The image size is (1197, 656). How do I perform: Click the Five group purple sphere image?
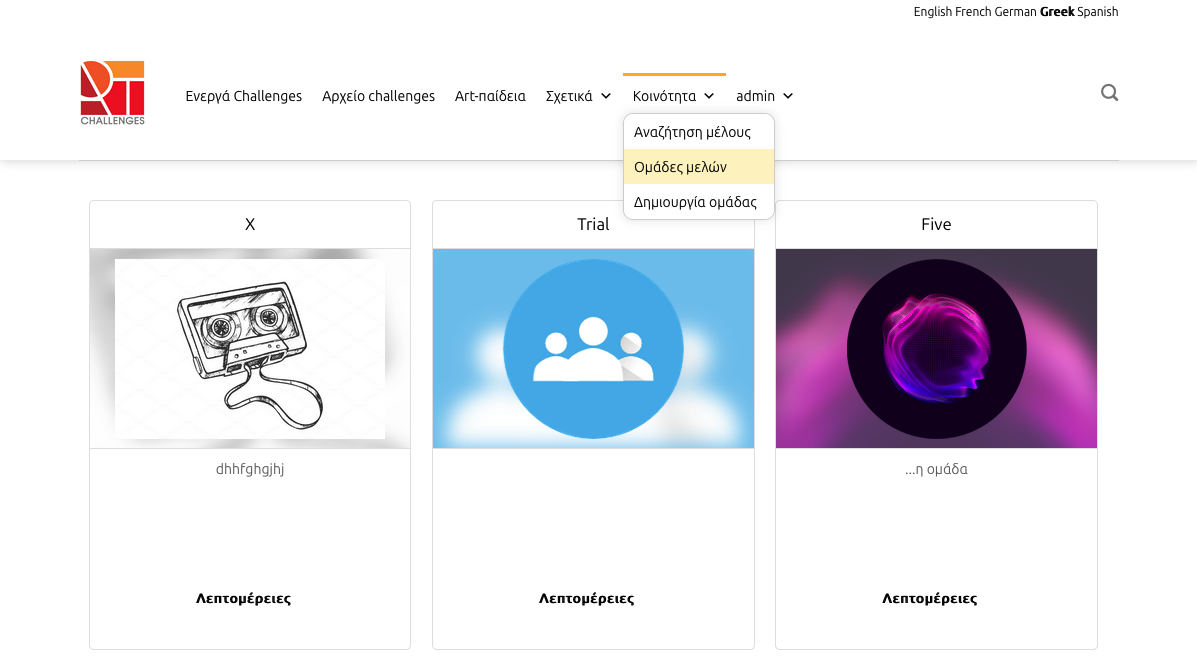pyautogui.click(x=936, y=348)
